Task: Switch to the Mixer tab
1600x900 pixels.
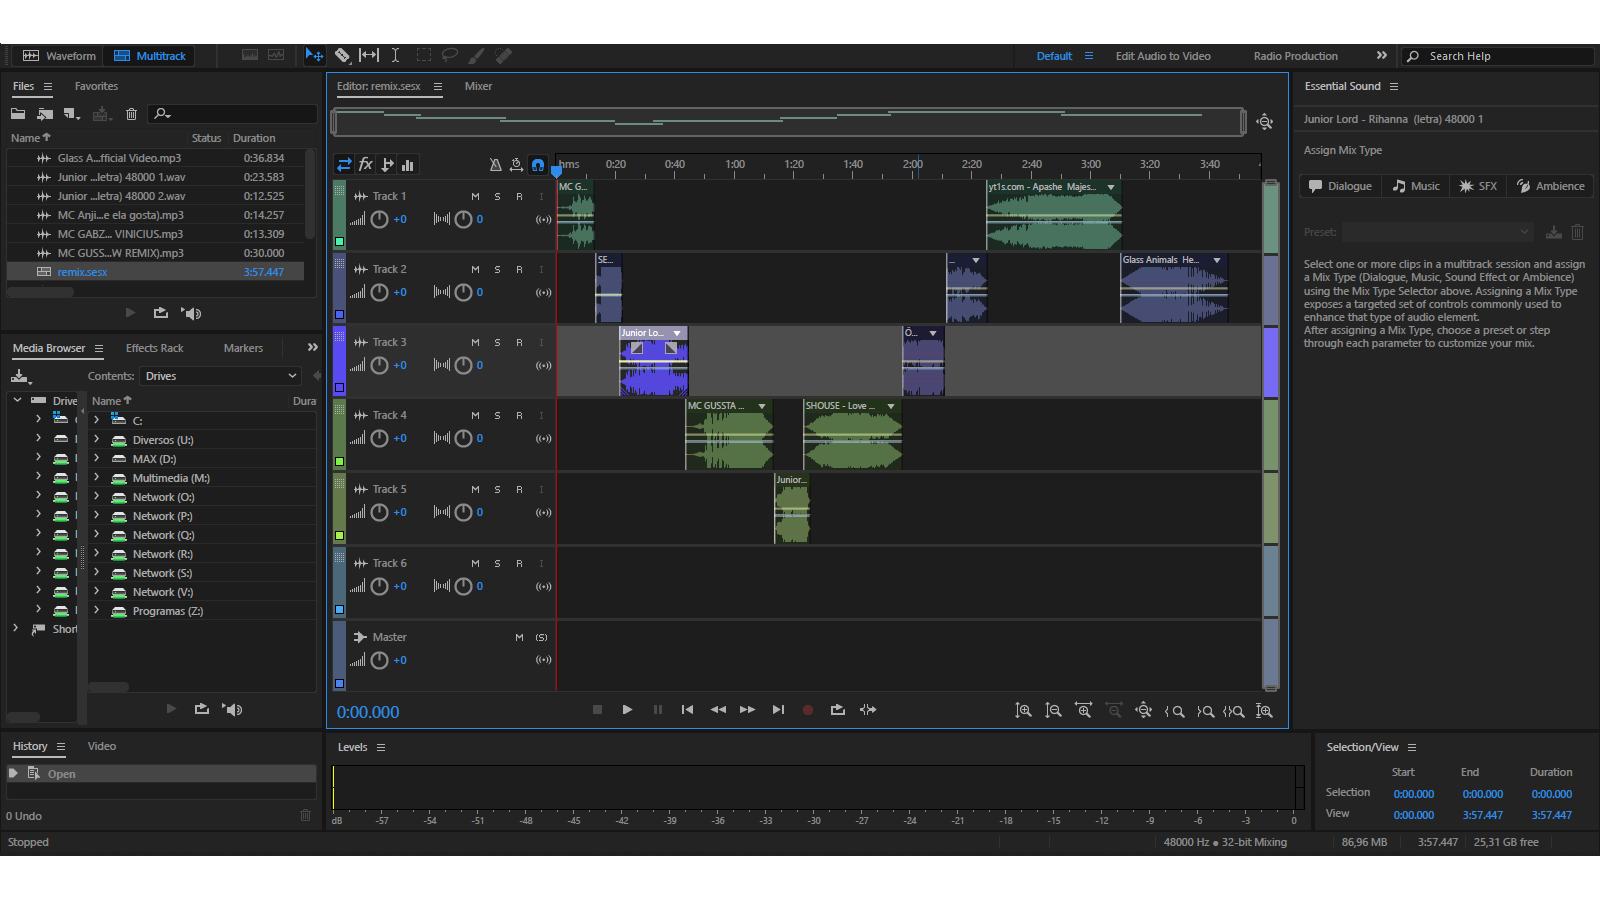Action: (478, 86)
